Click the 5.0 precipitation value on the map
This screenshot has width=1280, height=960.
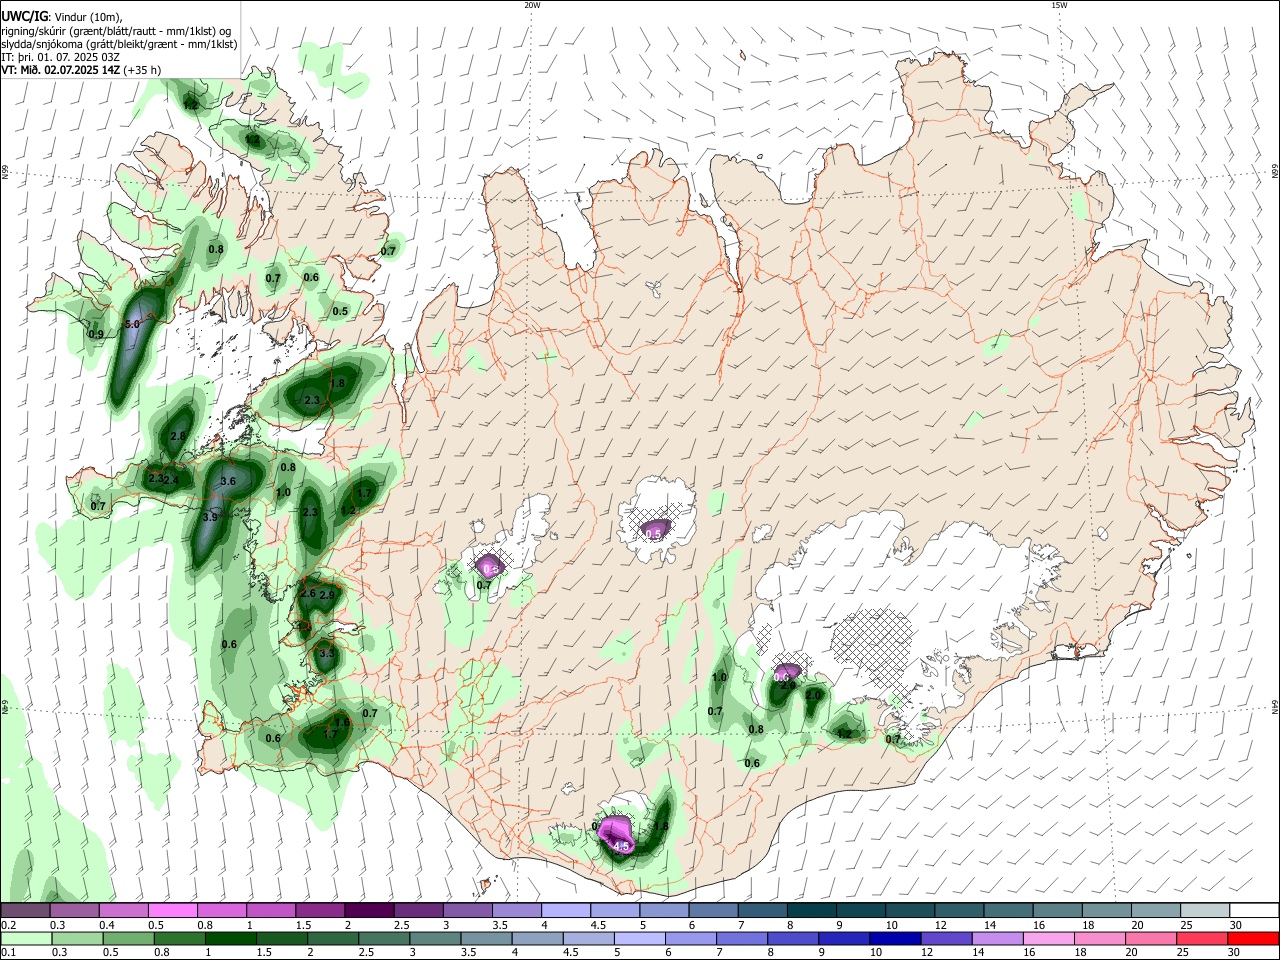[132, 325]
